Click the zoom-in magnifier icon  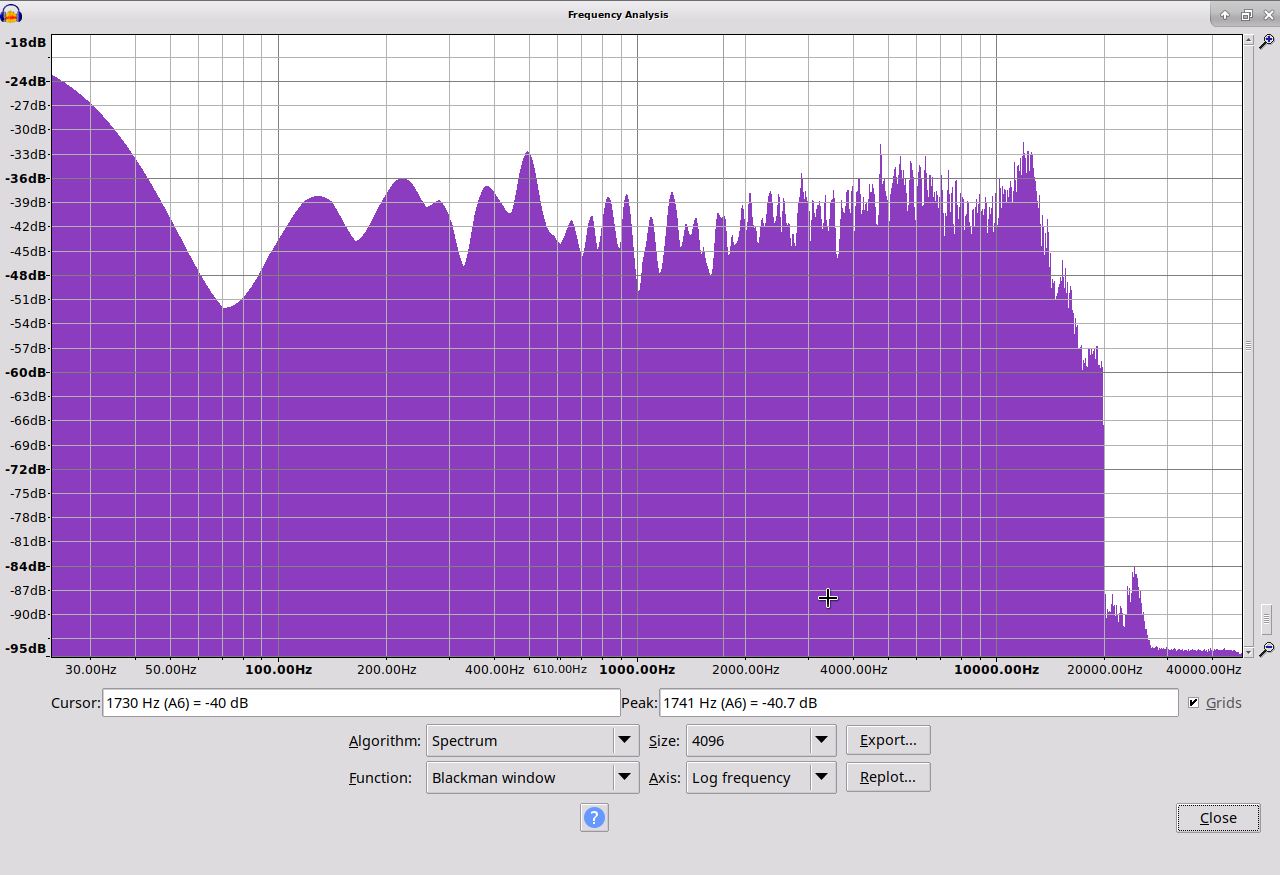pos(1266,41)
